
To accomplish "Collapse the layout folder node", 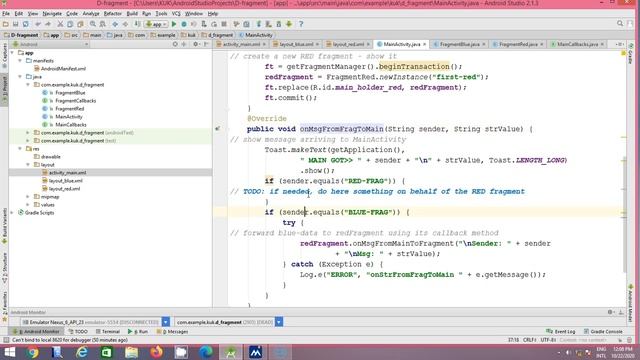I will click(x=28, y=164).
